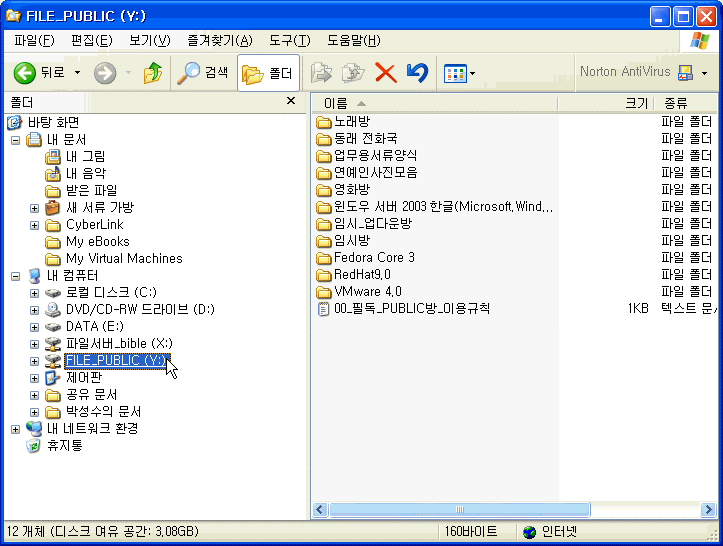The height and width of the screenshot is (546, 723).
Task: Click the 휴지통 recycle bin icon
Action: pos(33,445)
